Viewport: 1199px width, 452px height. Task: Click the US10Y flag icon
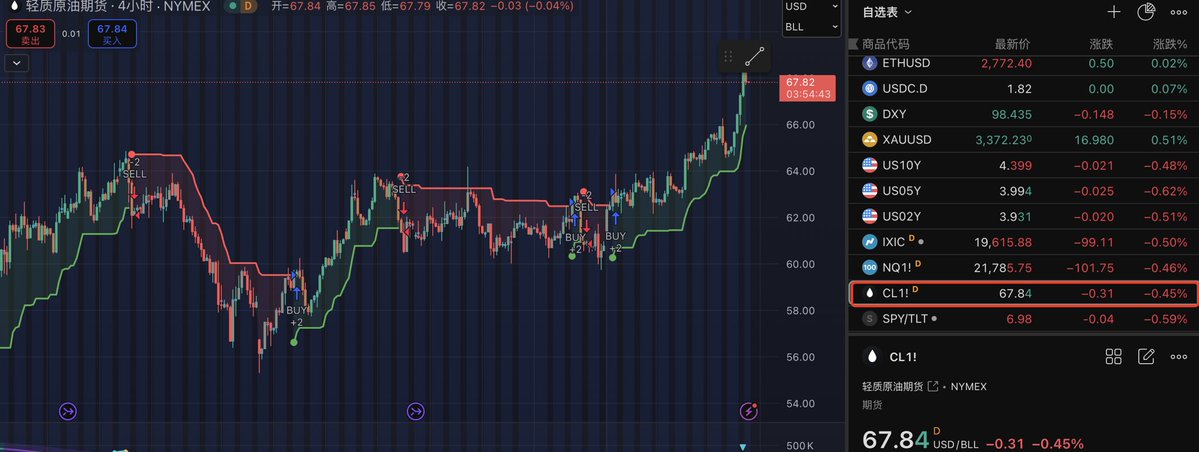869,165
